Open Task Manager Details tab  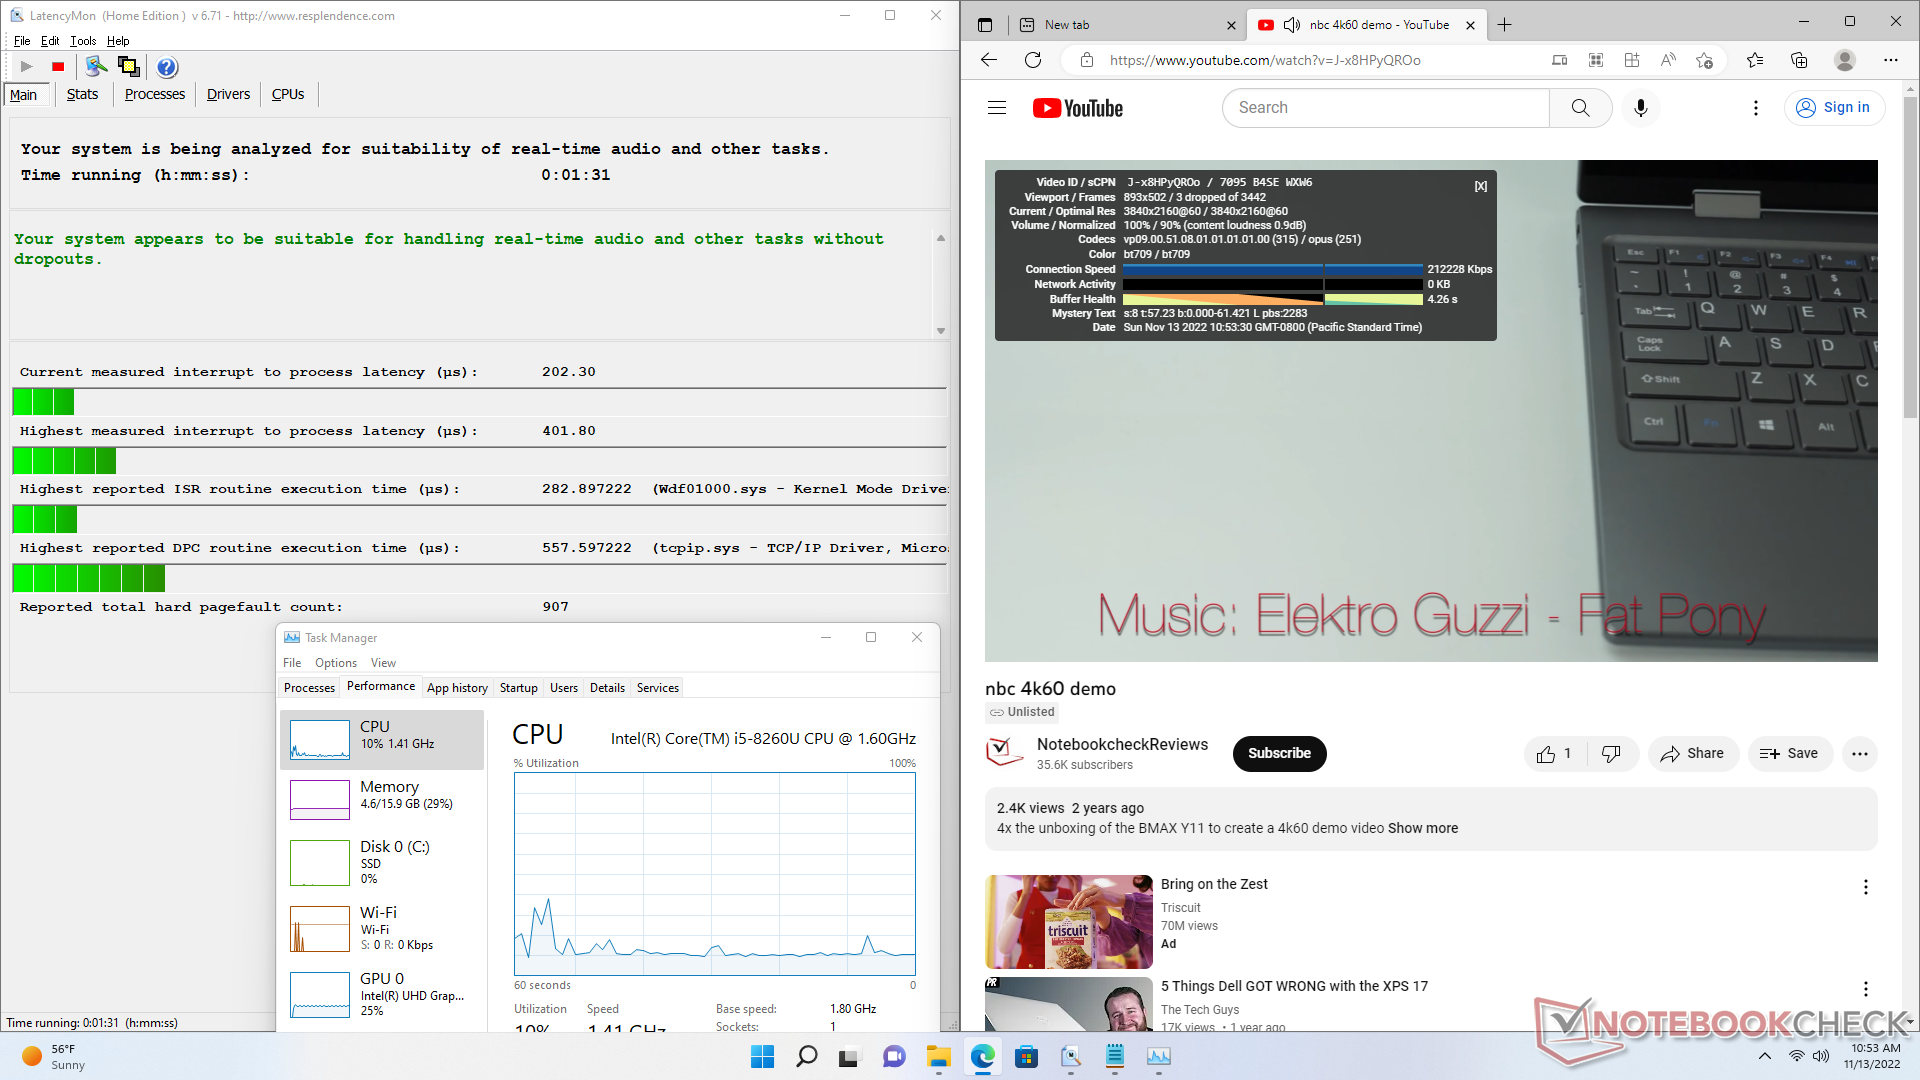607,688
